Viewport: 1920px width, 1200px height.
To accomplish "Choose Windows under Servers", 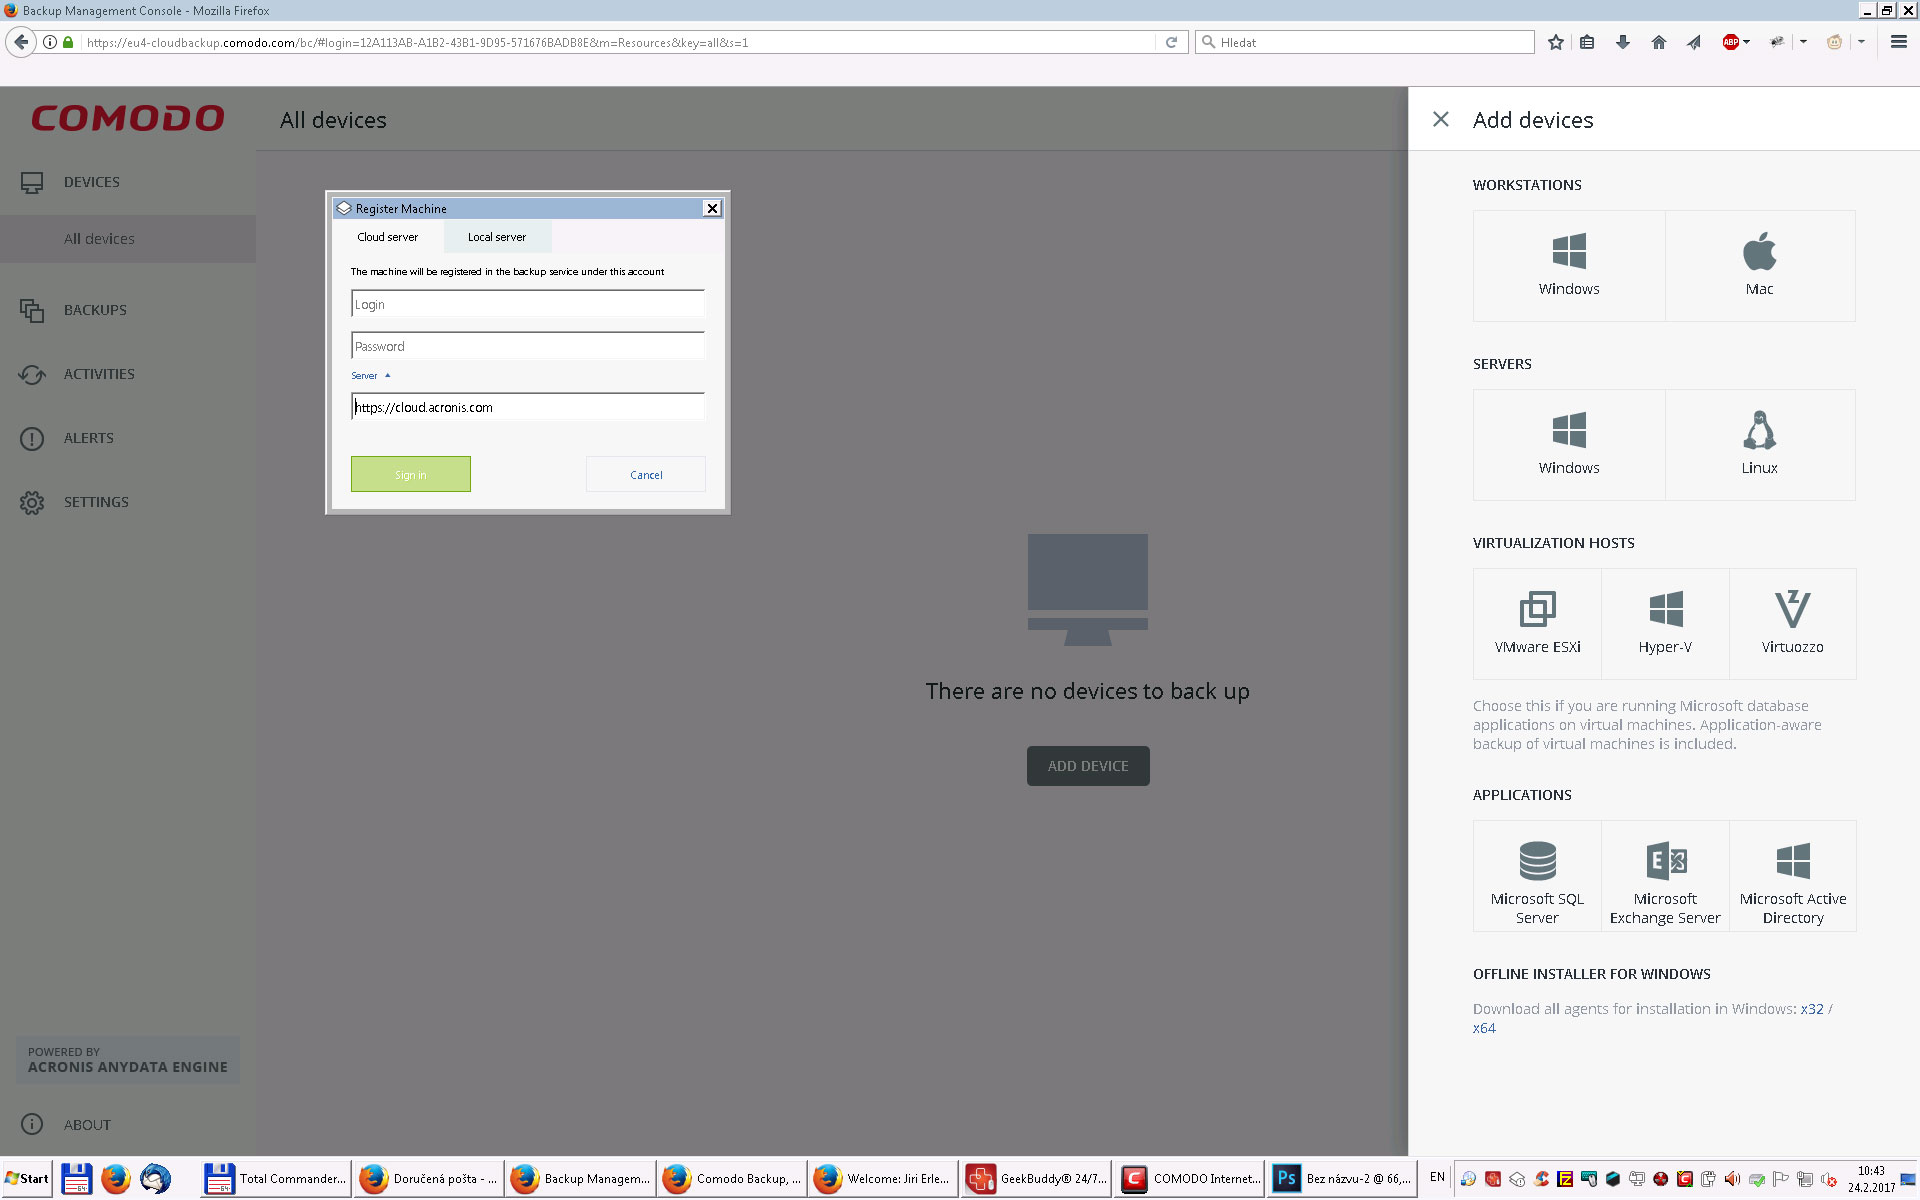I will coord(1569,445).
